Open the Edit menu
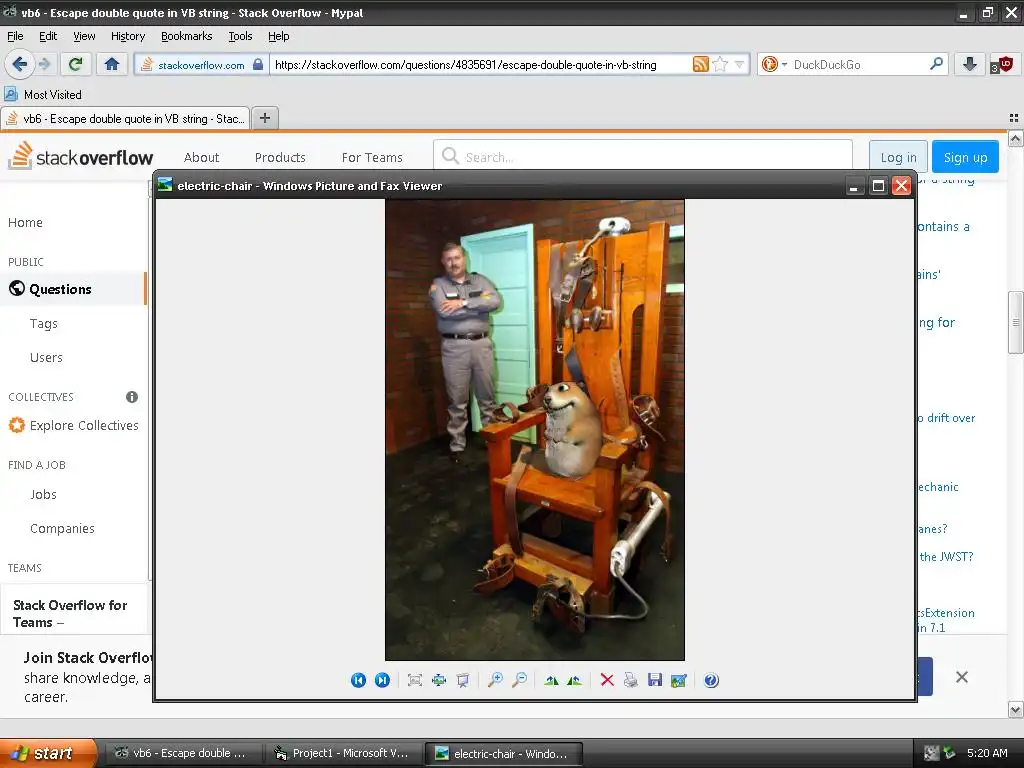This screenshot has height=768, width=1024. pos(48,36)
